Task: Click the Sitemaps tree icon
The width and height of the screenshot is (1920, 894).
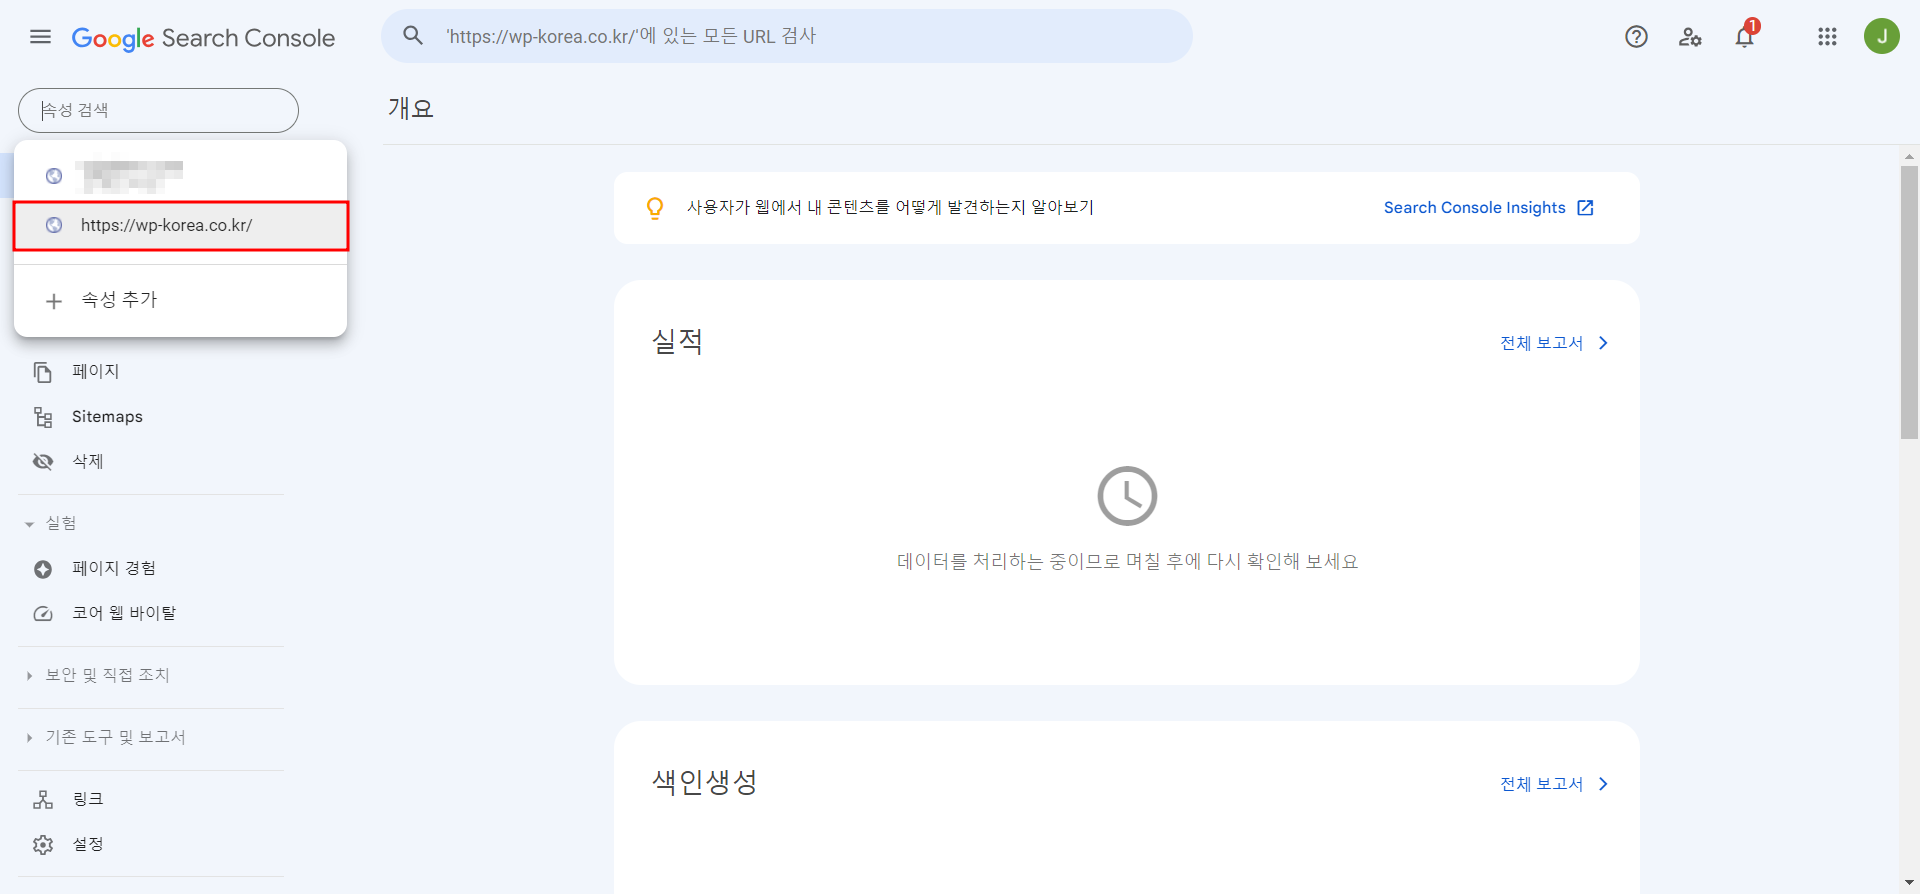Action: click(43, 417)
